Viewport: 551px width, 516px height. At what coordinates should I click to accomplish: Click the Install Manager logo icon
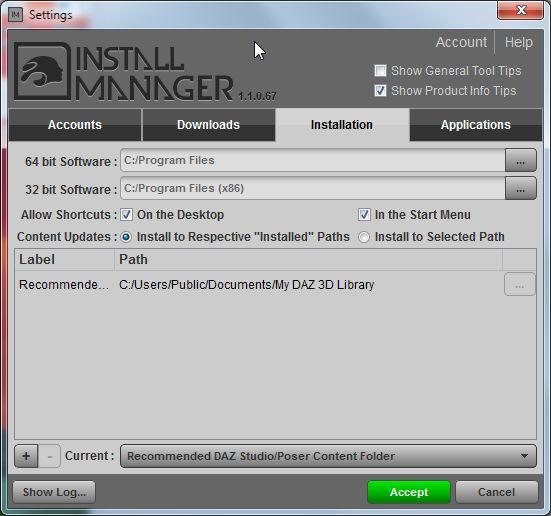click(42, 71)
